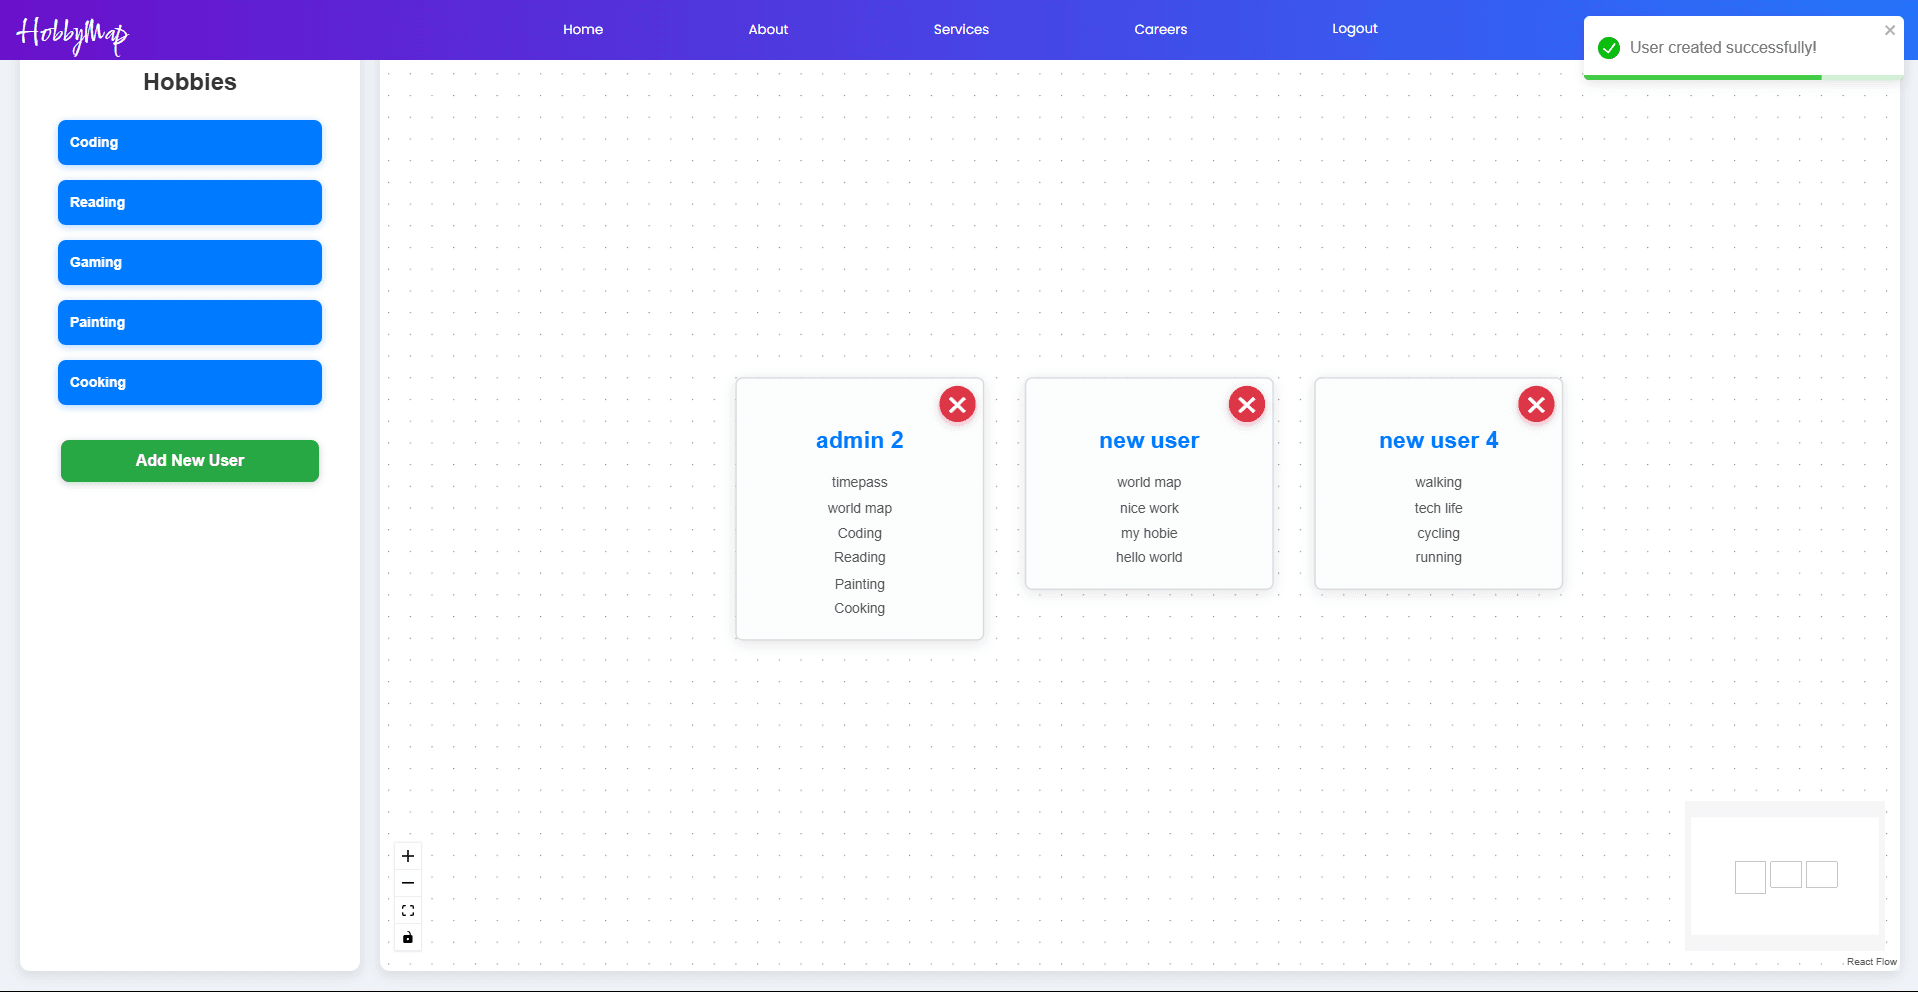Click the green success checkmark icon
Image resolution: width=1918 pixels, height=992 pixels.
pos(1609,48)
